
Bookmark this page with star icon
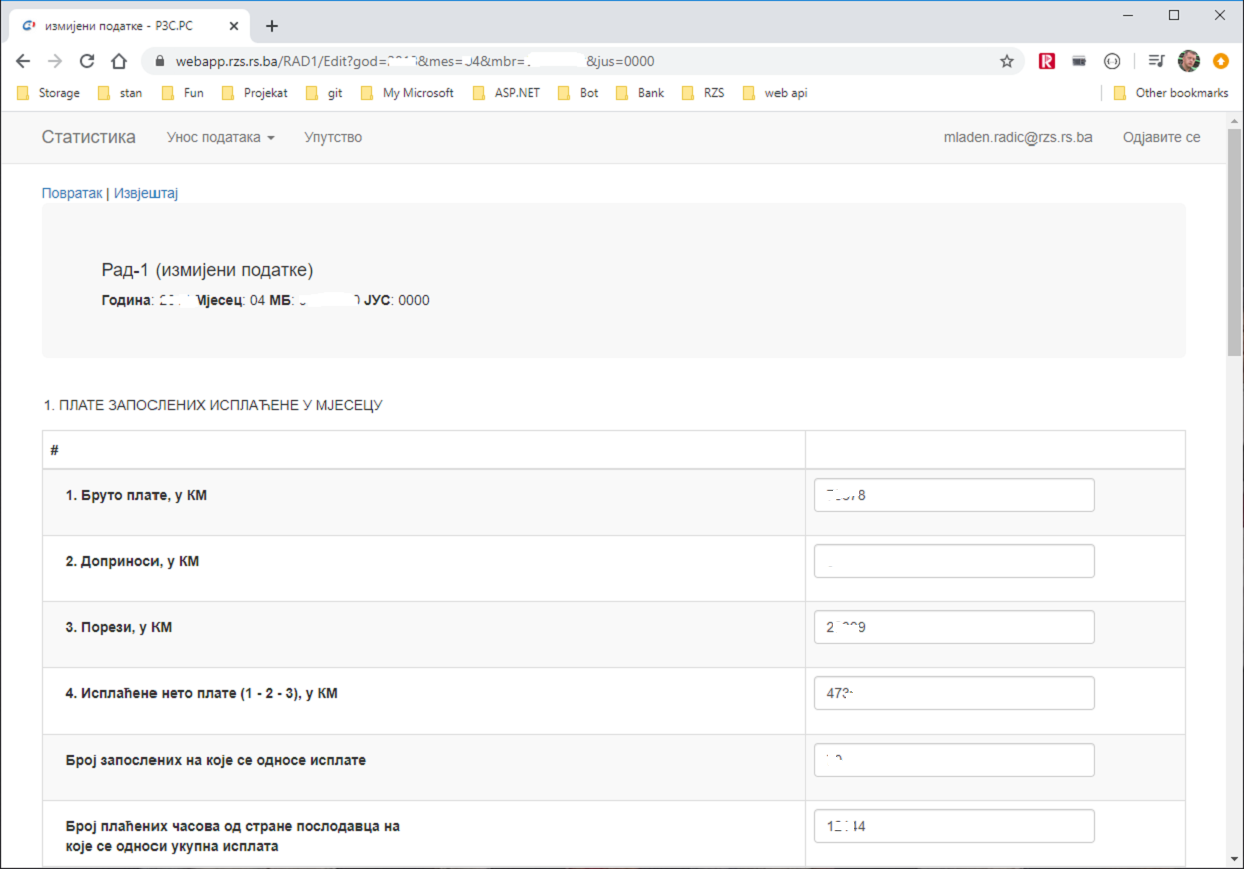[1007, 61]
